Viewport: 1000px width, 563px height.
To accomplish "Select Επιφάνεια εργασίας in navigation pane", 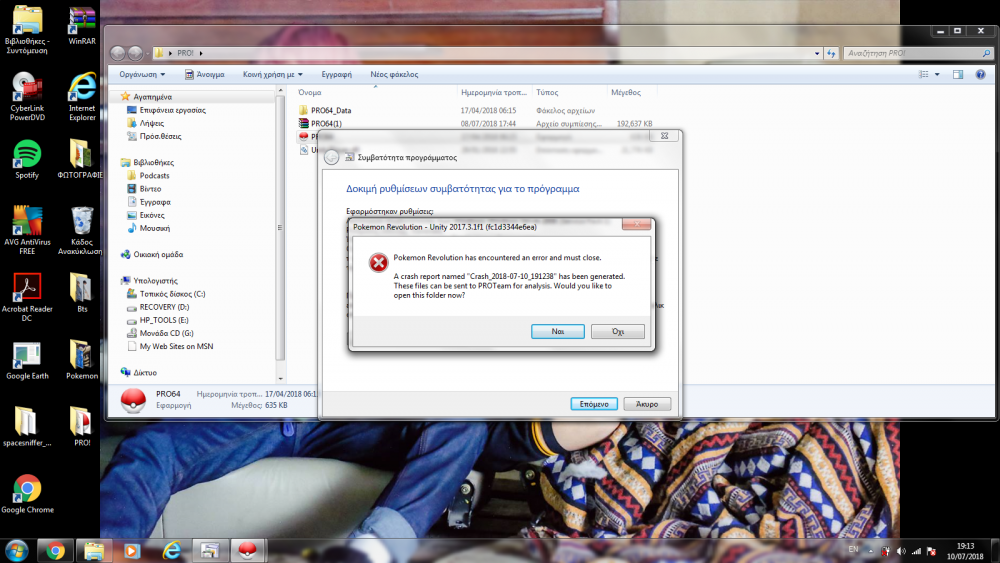I will [172, 110].
